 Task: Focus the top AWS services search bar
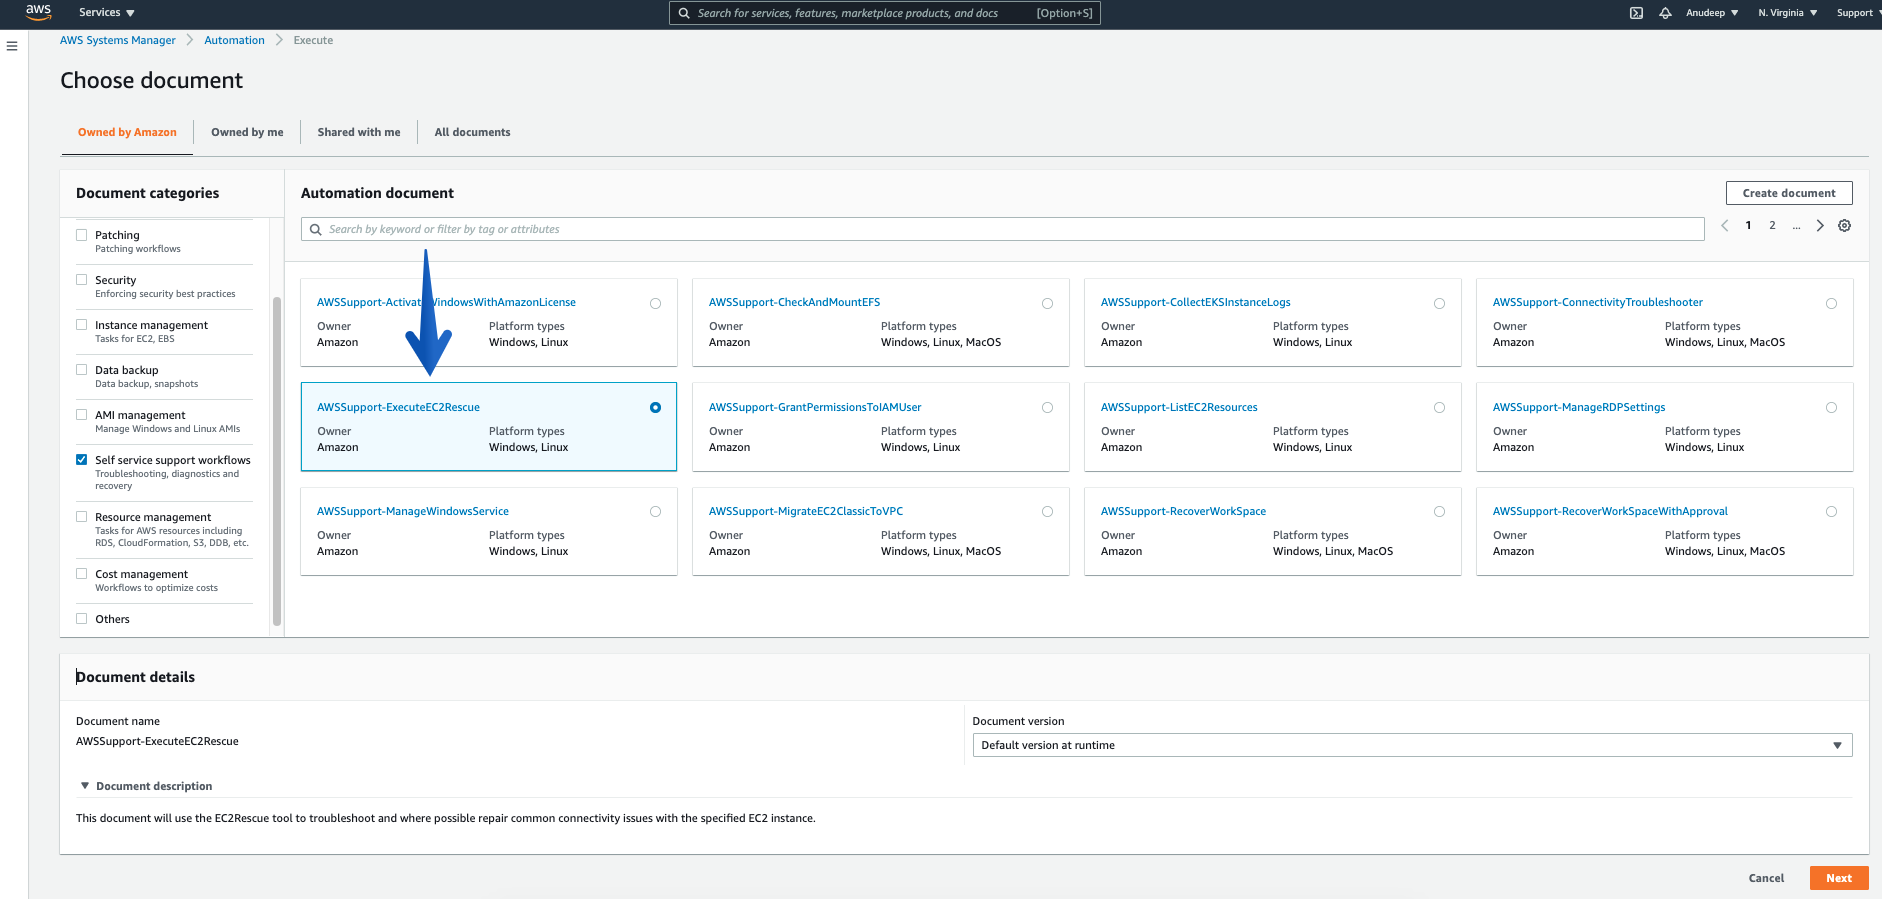pyautogui.click(x=884, y=13)
